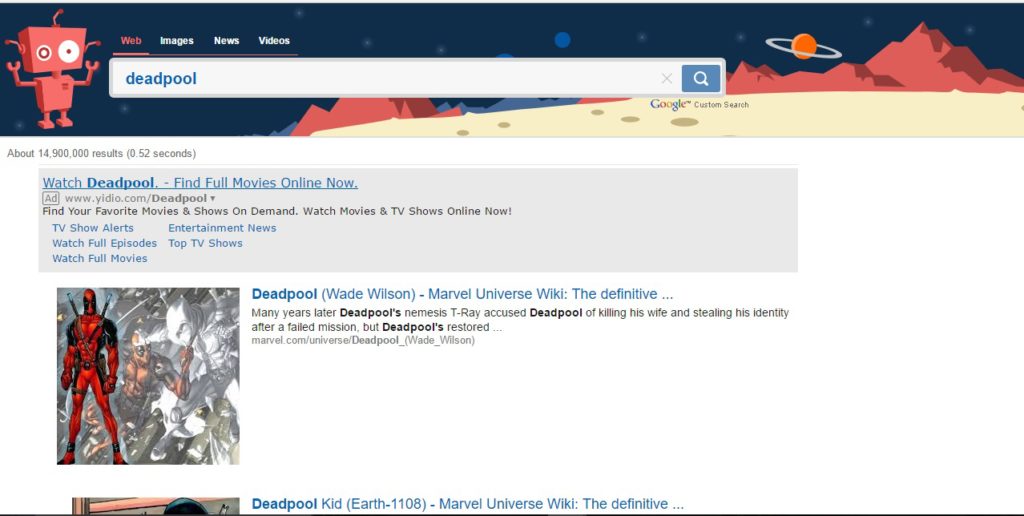Screen dimensions: 1024x516
Task: Select the Web tab
Action: [131, 41]
